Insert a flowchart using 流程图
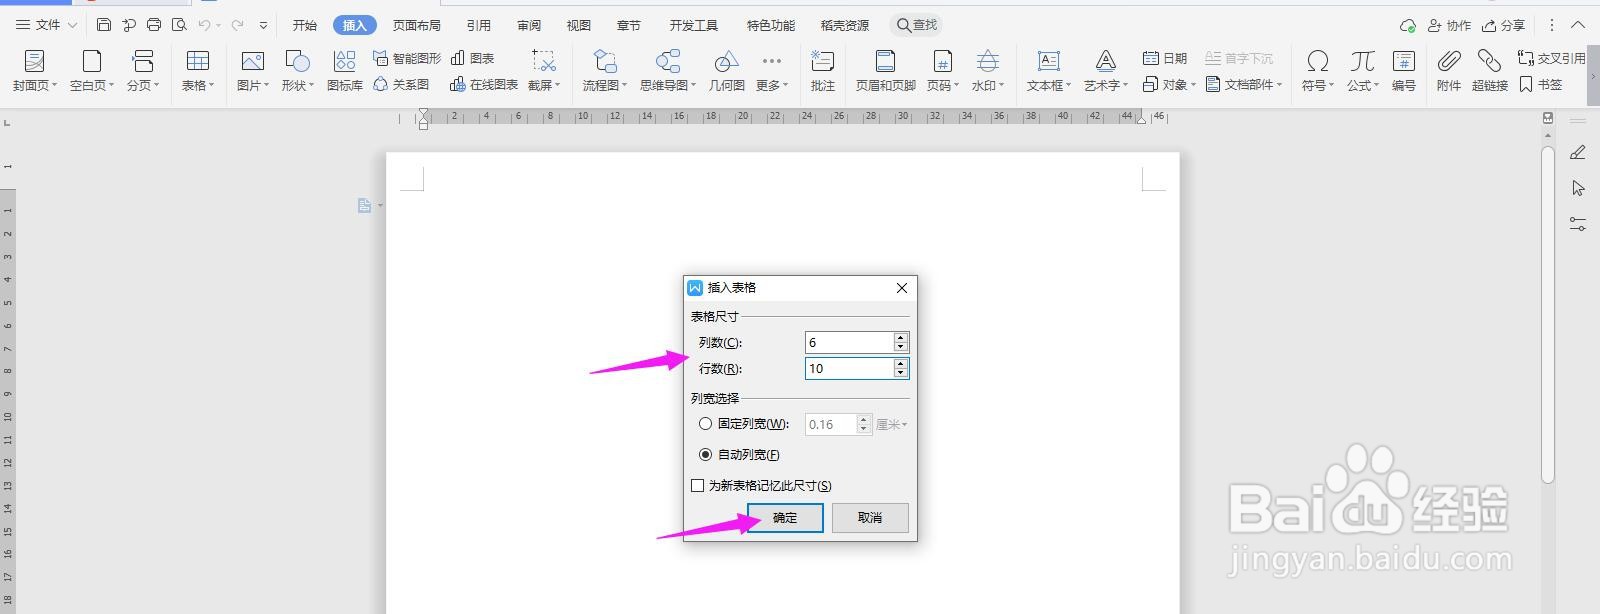Viewport: 1600px width, 614px height. coord(605,71)
